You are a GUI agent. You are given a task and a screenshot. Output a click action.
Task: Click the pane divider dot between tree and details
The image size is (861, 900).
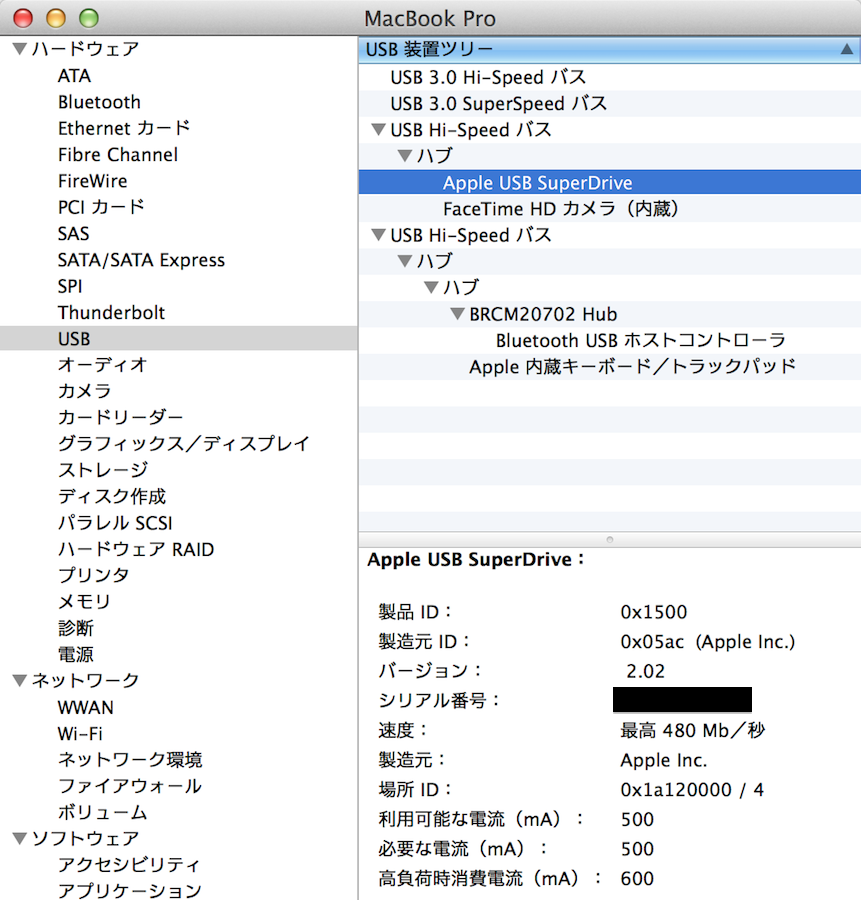[608, 540]
